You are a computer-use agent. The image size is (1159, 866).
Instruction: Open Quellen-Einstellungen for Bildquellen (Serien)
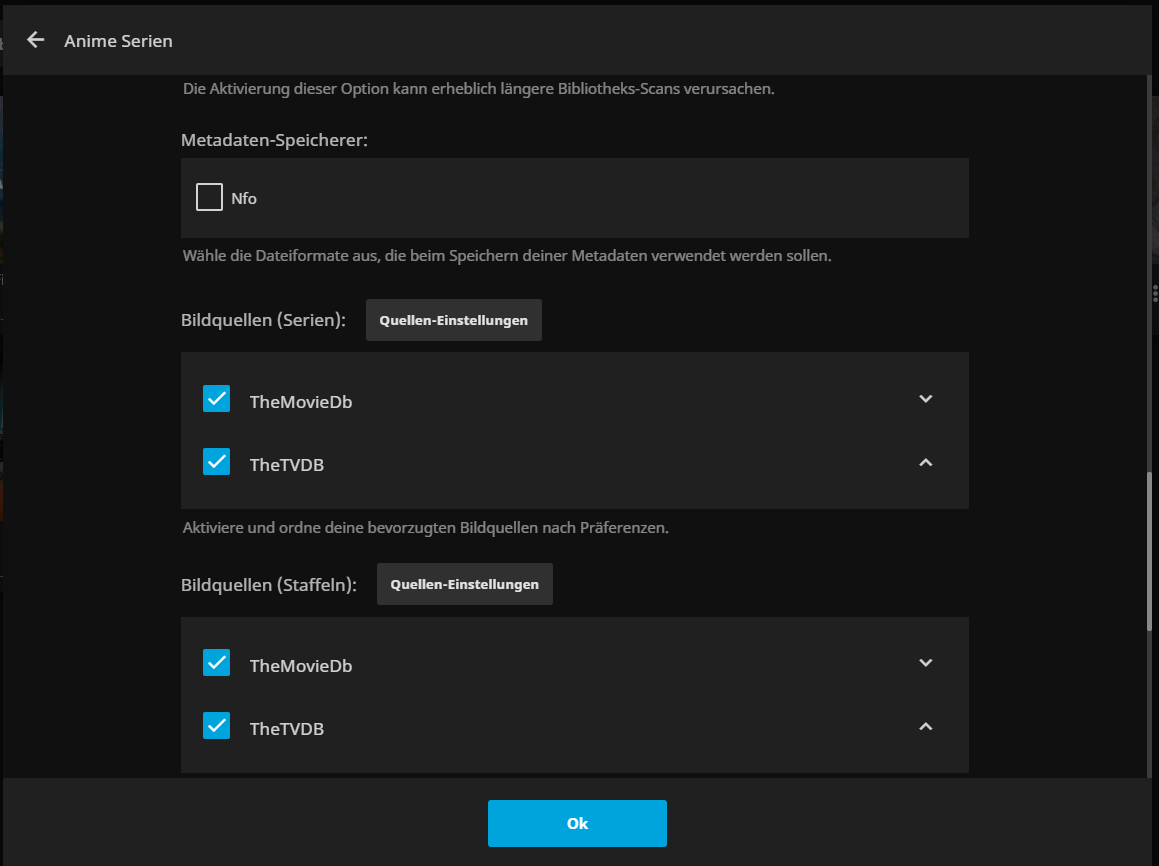click(453, 320)
